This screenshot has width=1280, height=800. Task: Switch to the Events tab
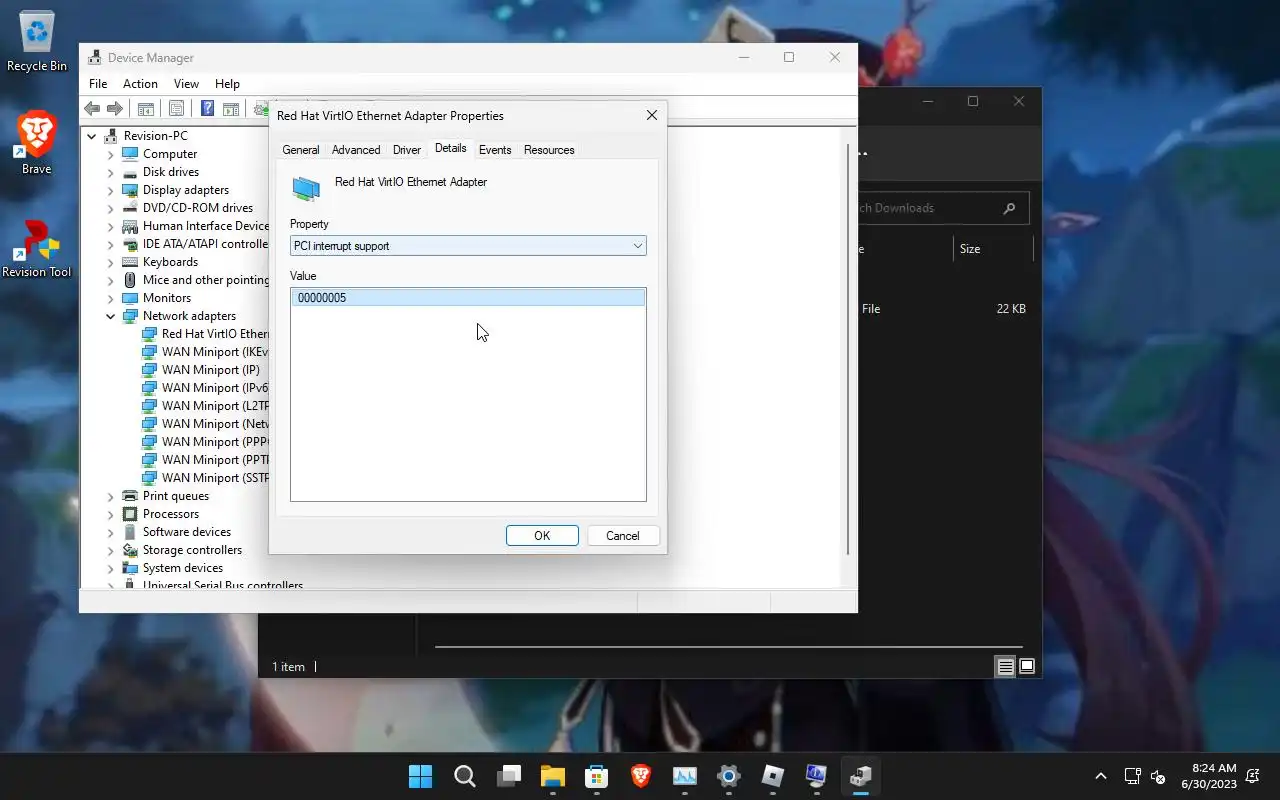pos(495,150)
